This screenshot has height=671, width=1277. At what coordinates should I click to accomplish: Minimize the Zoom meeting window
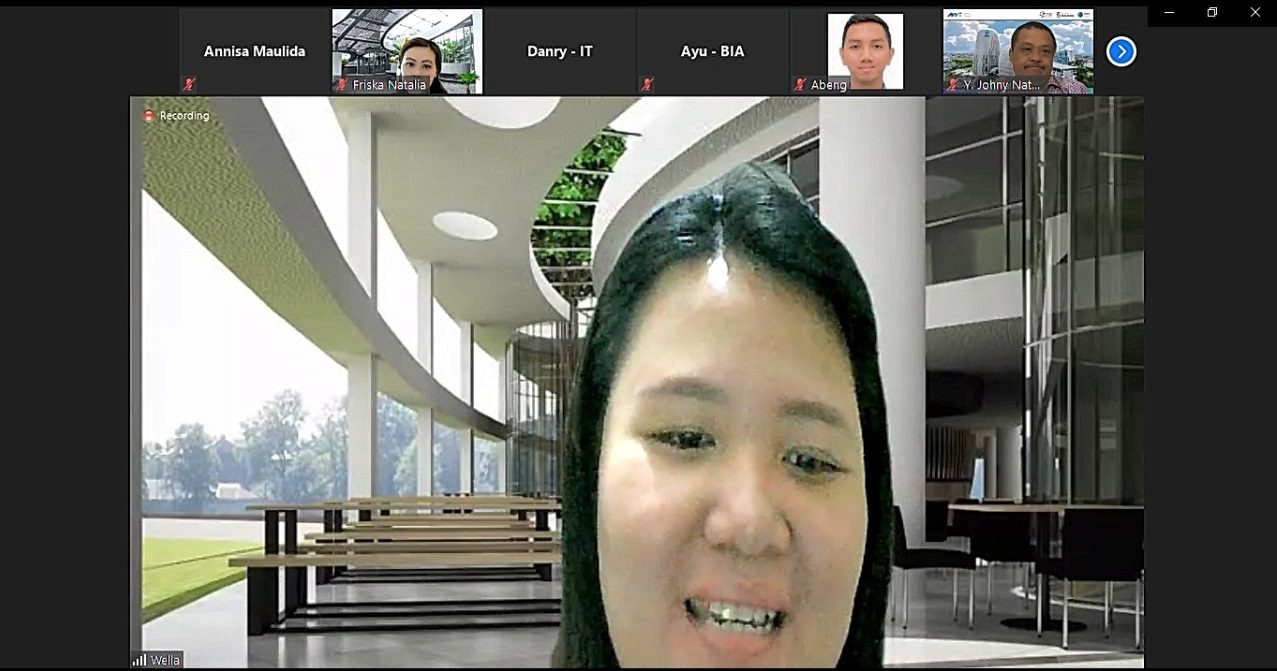click(1169, 13)
